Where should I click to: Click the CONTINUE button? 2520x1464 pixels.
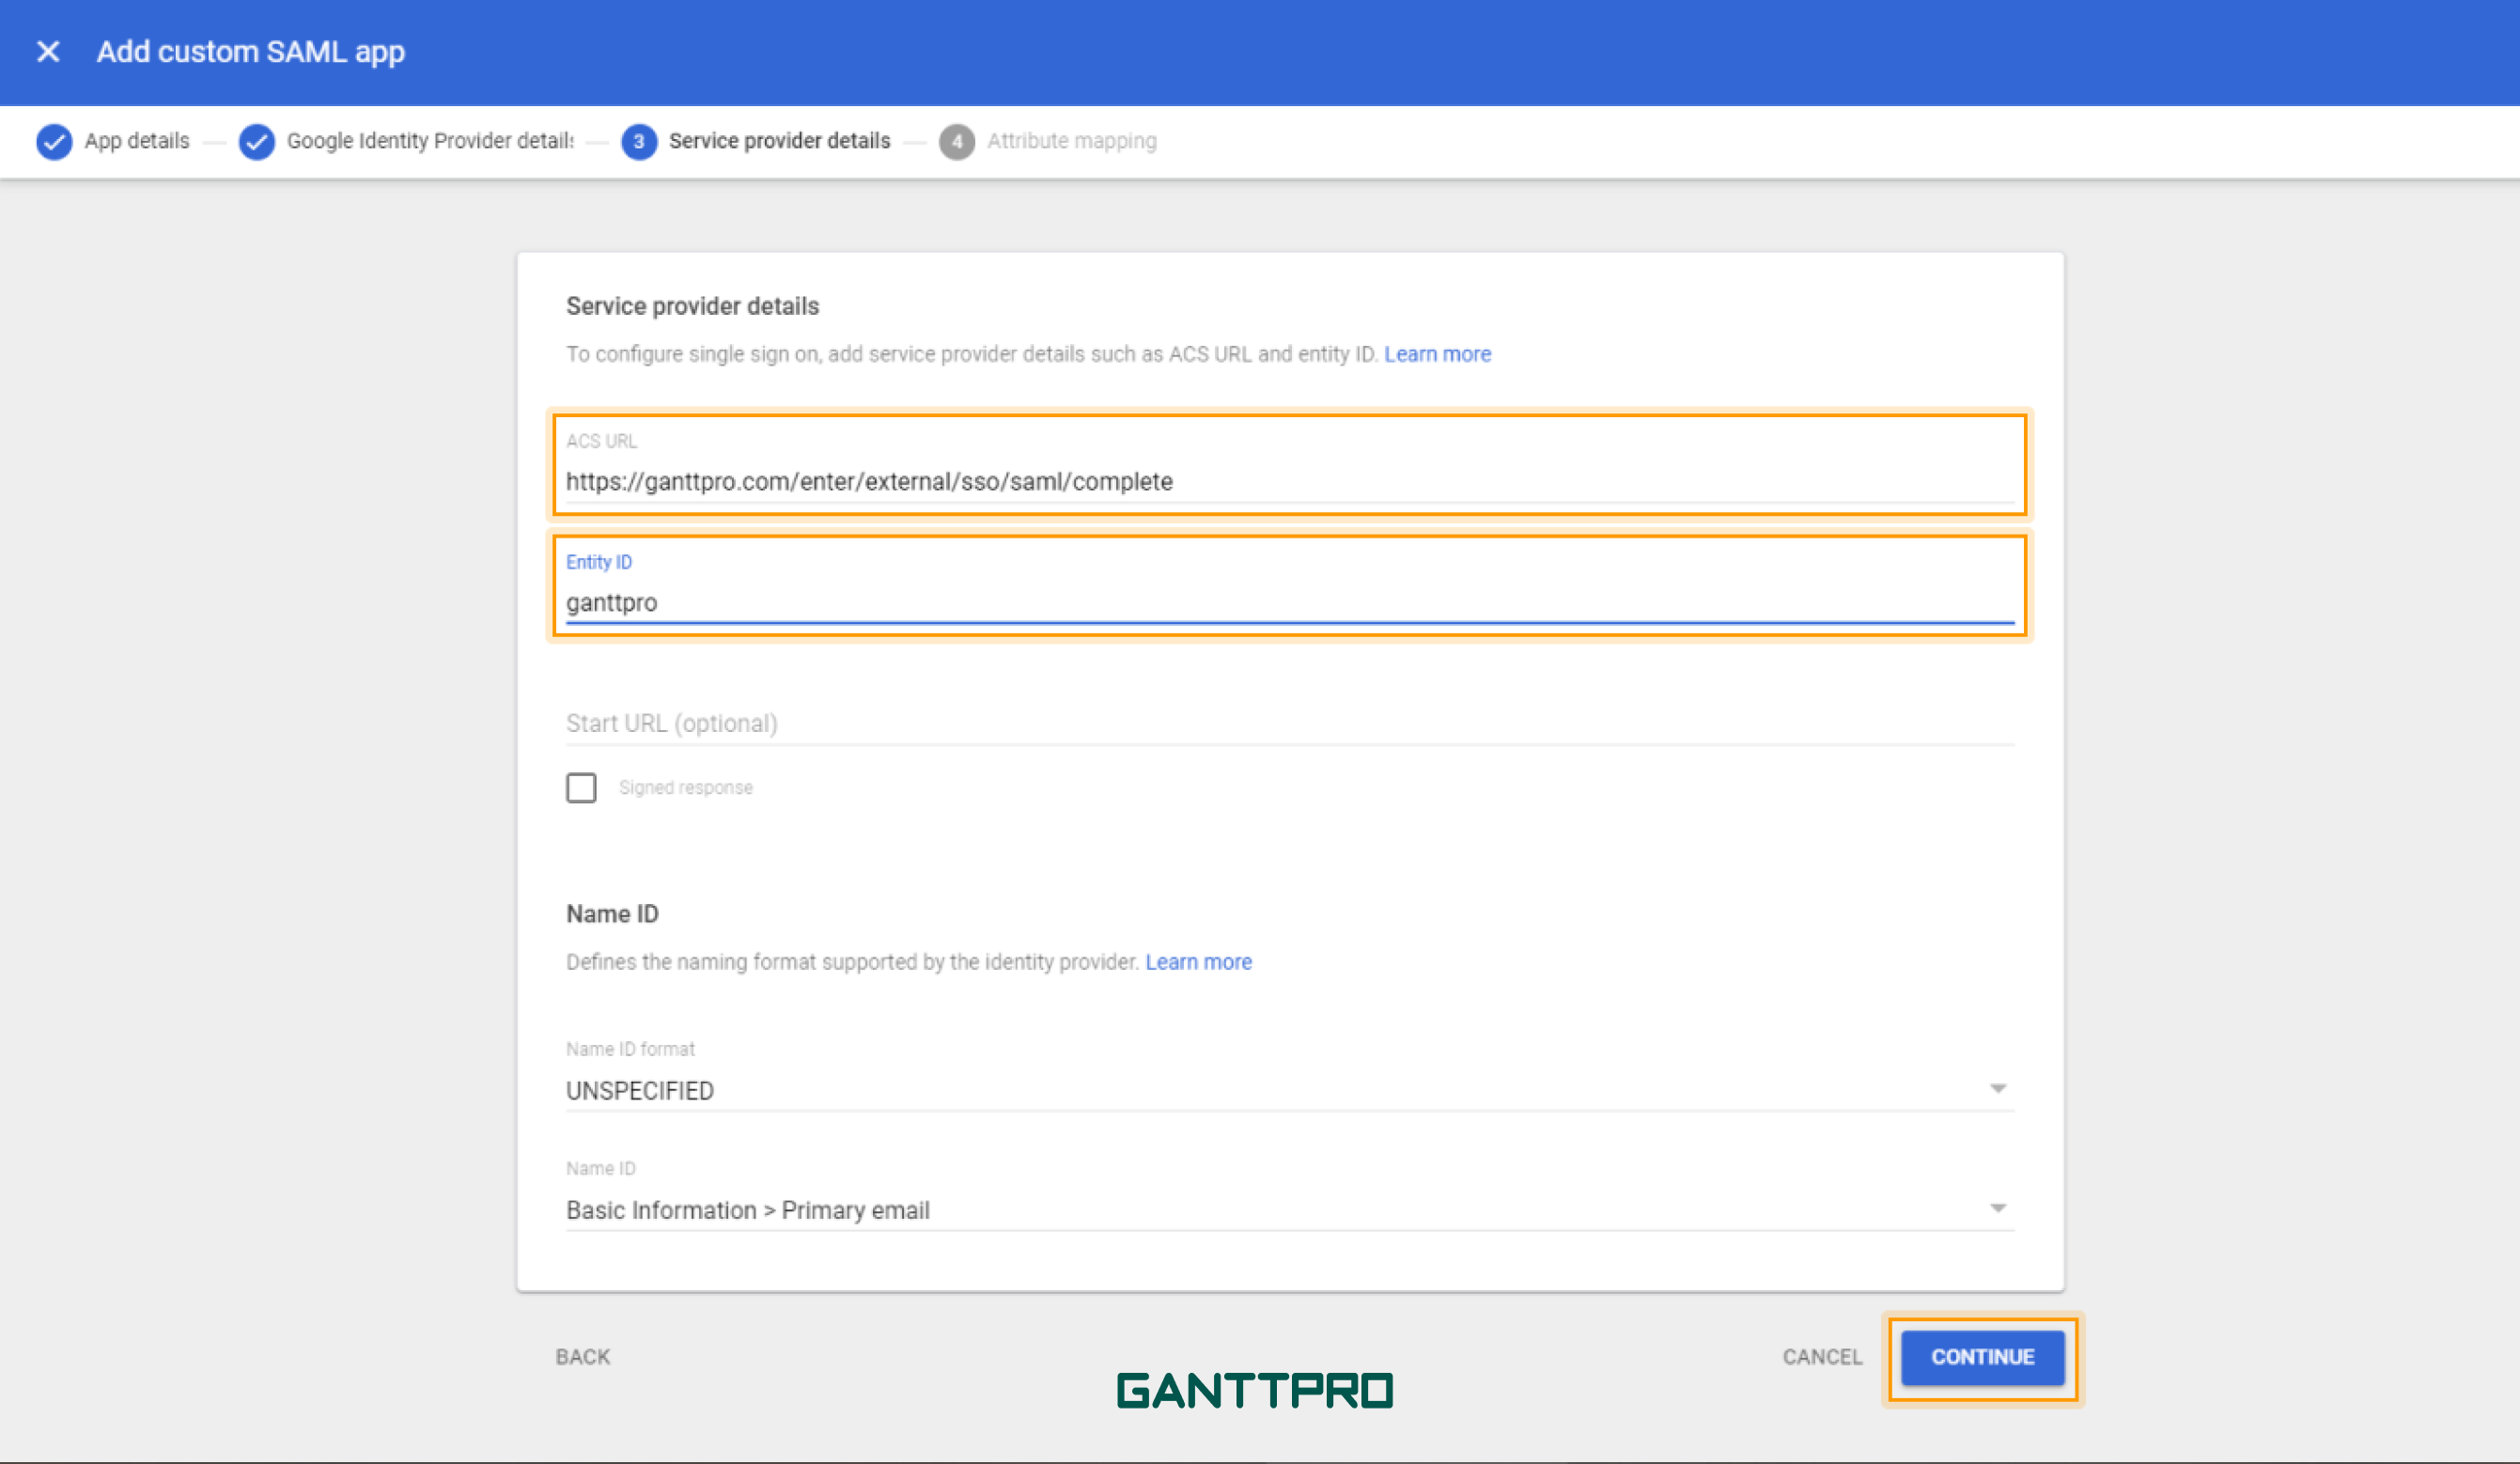click(1982, 1357)
